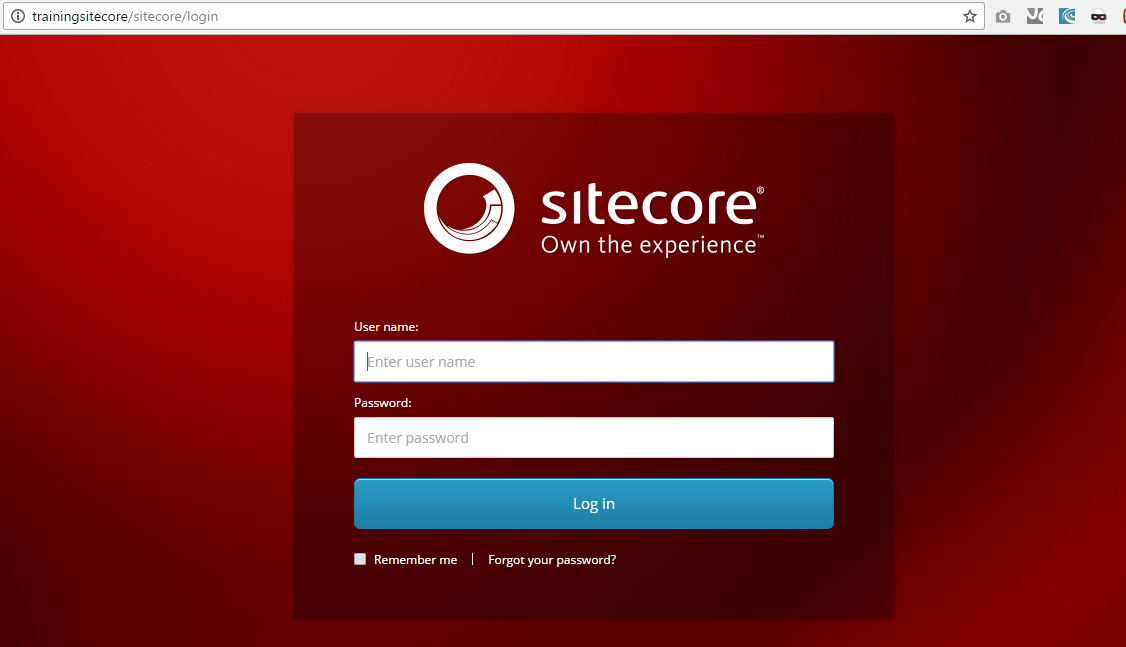Open the Forgot your password link
The image size is (1126, 647).
pyautogui.click(x=552, y=559)
